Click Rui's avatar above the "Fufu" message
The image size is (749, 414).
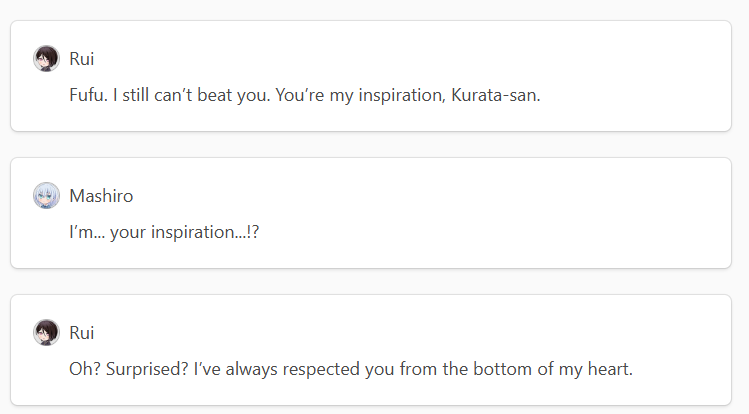46,58
